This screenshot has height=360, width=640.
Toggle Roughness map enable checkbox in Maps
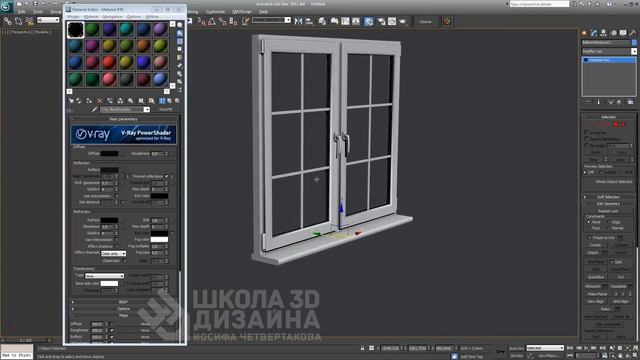(x=112, y=330)
